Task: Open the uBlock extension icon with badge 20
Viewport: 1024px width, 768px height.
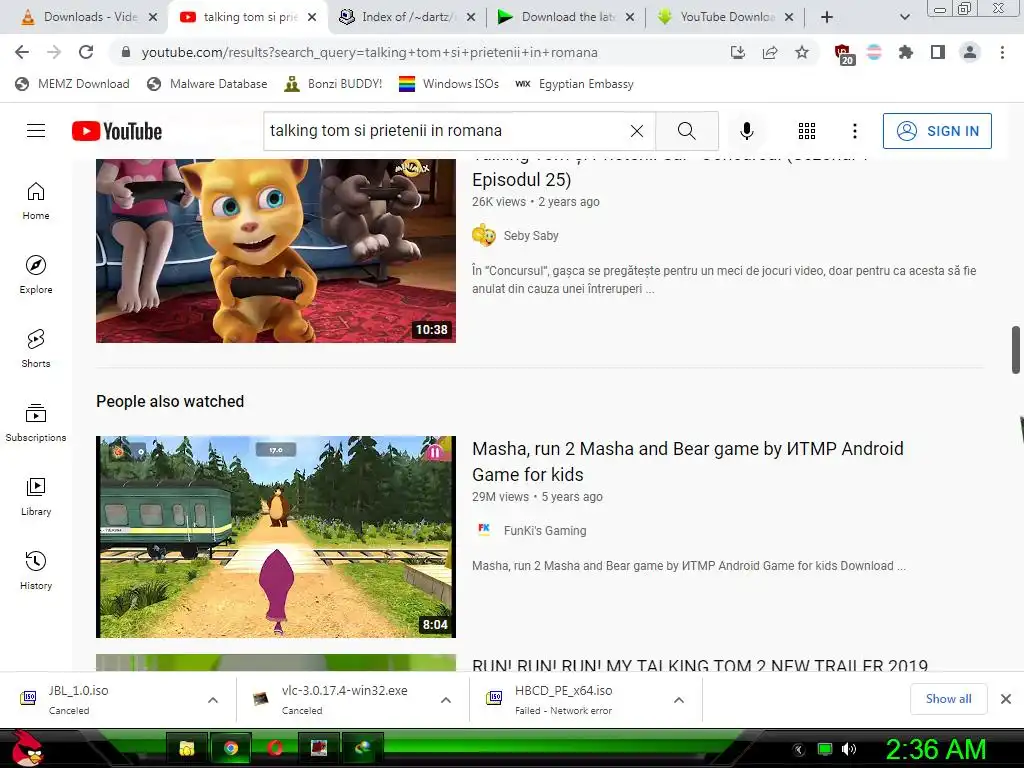Action: [843, 54]
